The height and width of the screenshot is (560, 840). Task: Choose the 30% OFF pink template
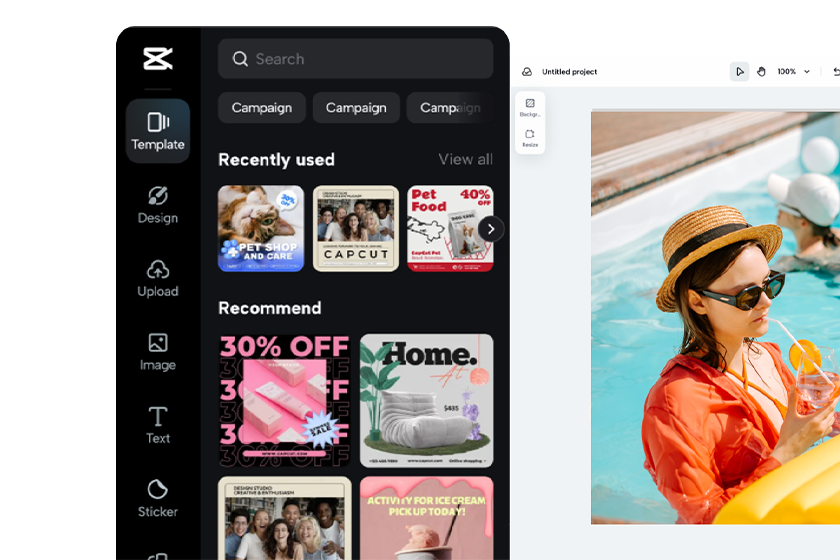pos(284,400)
